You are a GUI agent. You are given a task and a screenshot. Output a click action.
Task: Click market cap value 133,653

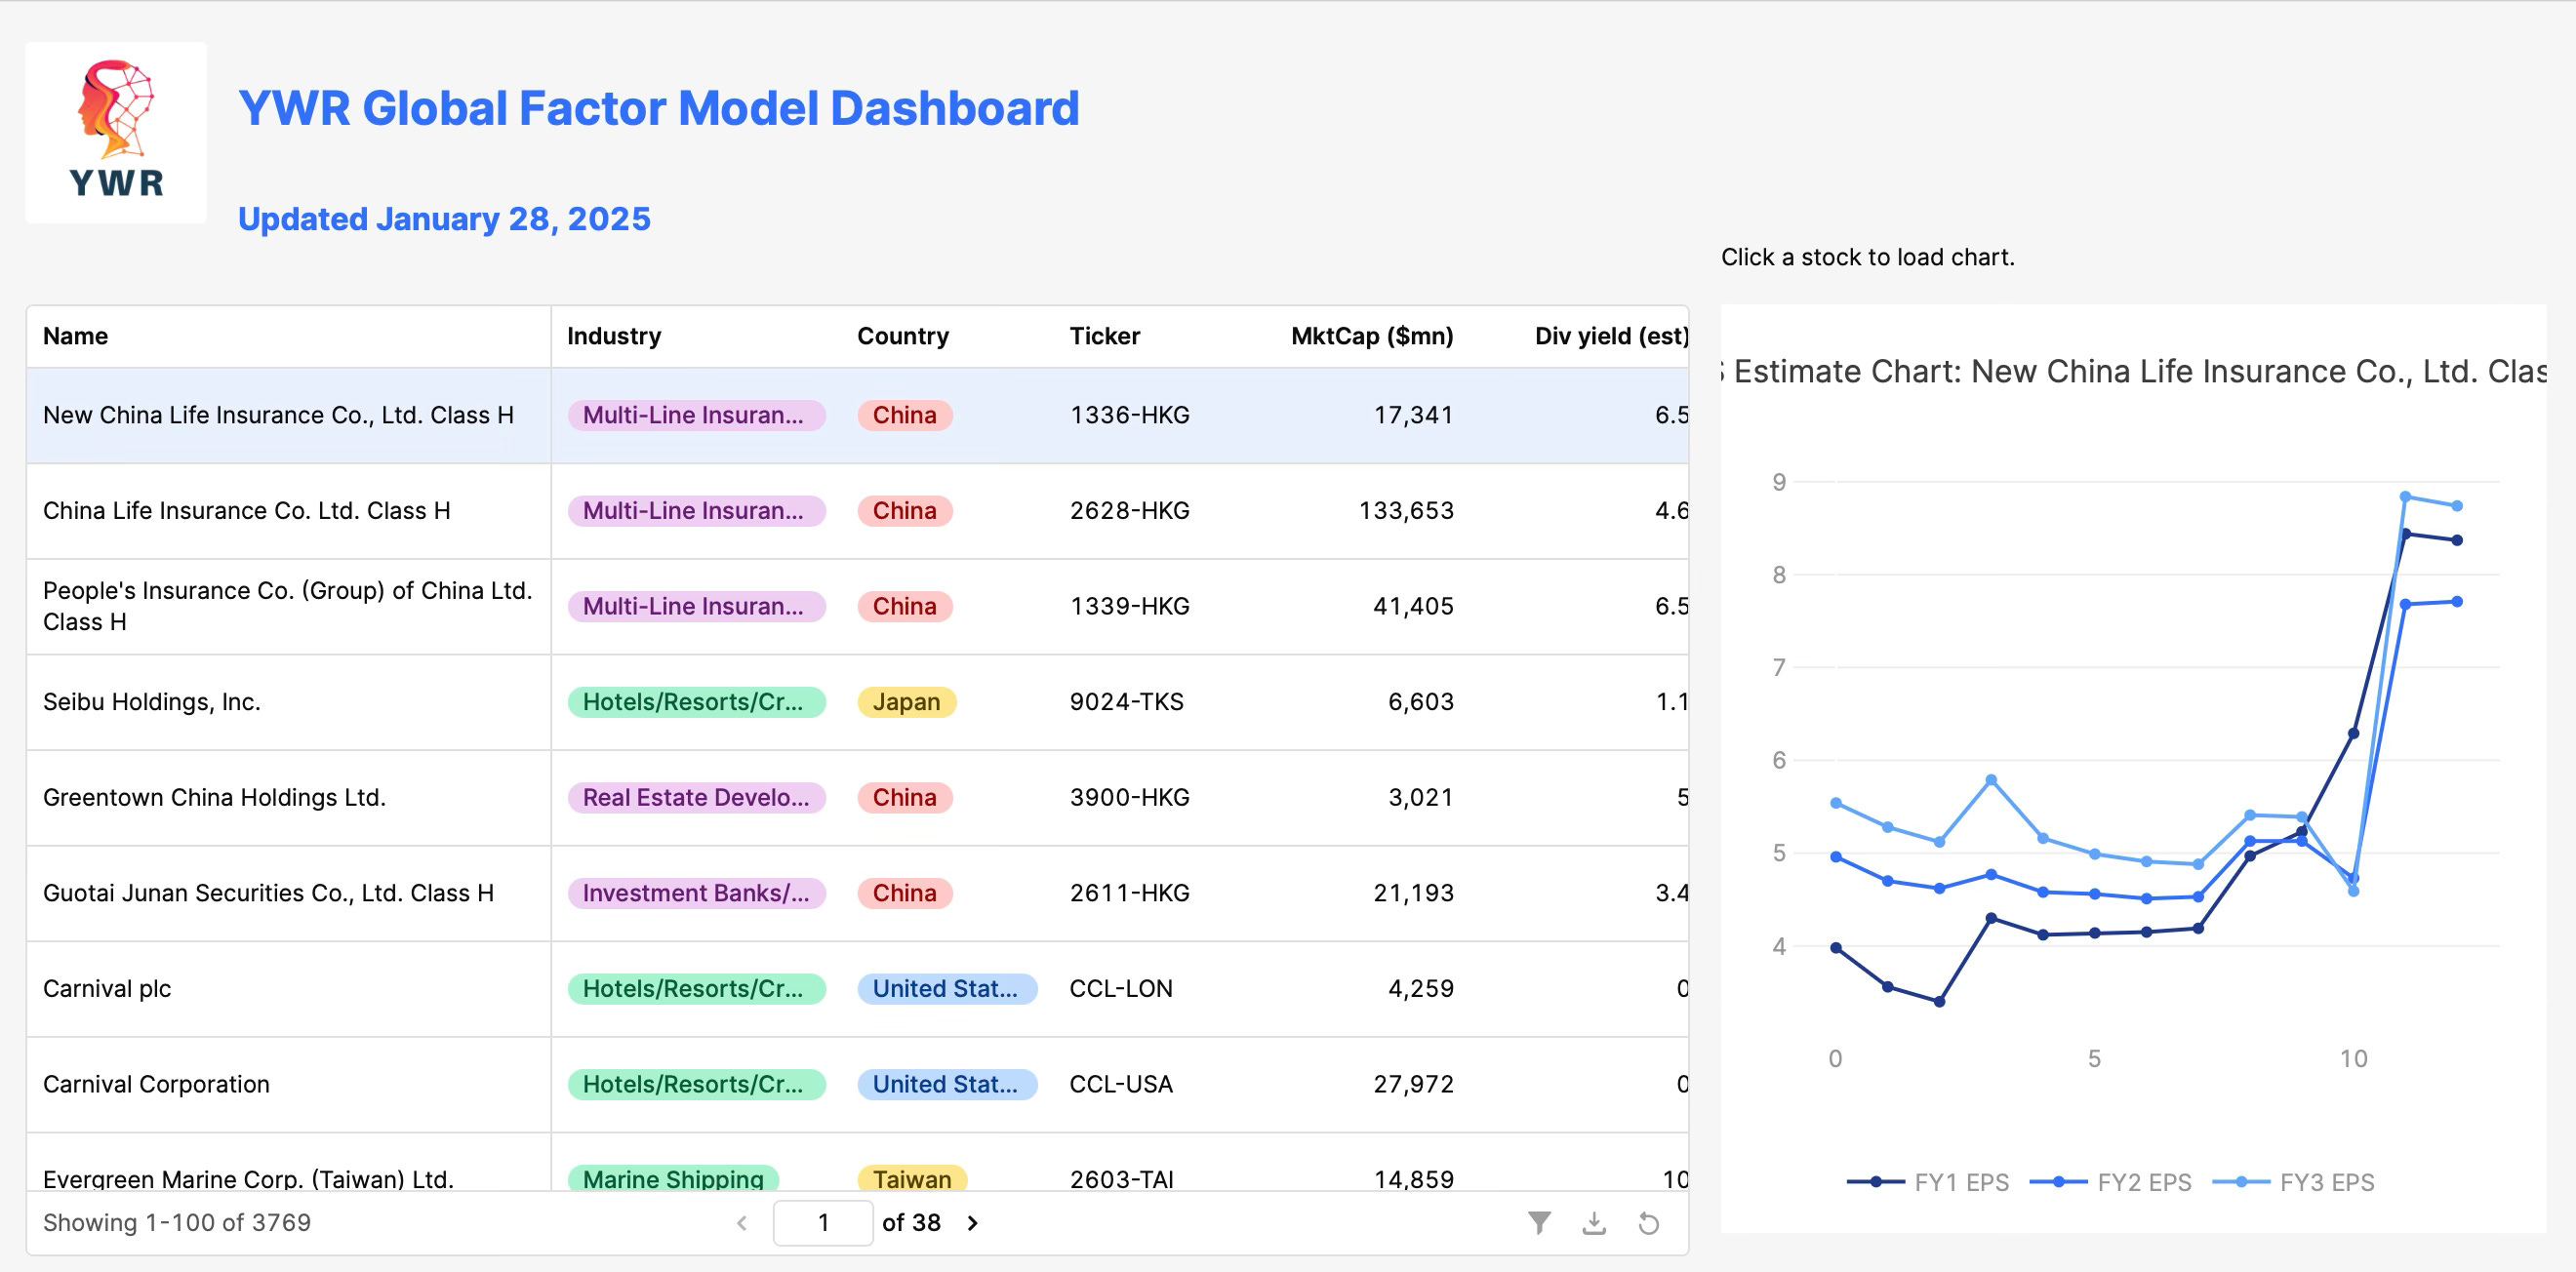click(x=1405, y=511)
